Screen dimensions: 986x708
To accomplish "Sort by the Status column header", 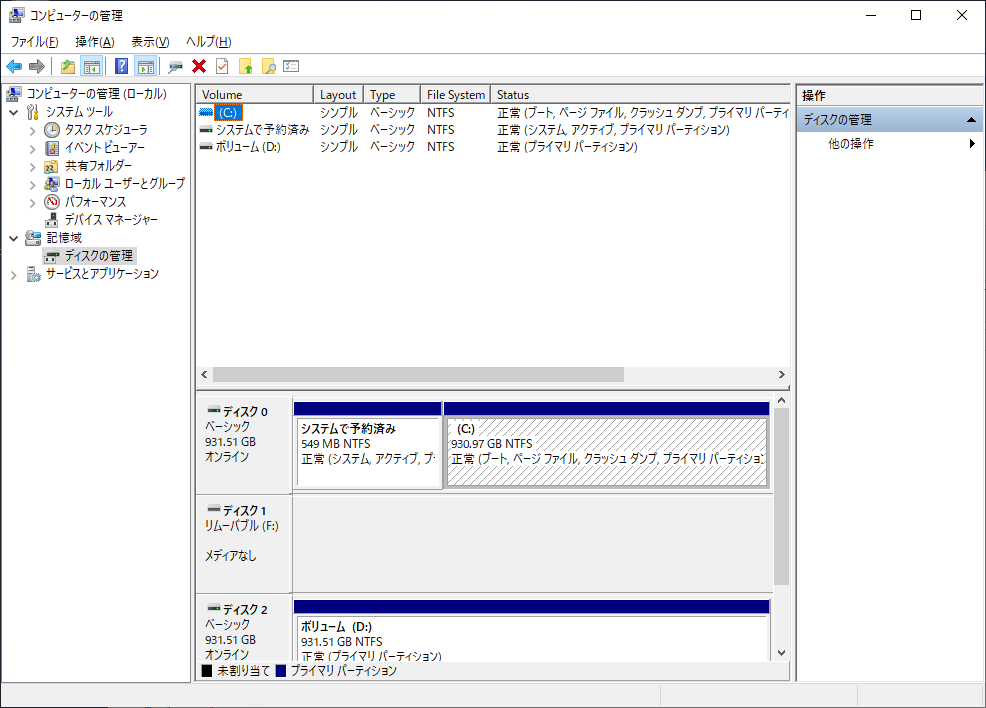I will tap(640, 94).
